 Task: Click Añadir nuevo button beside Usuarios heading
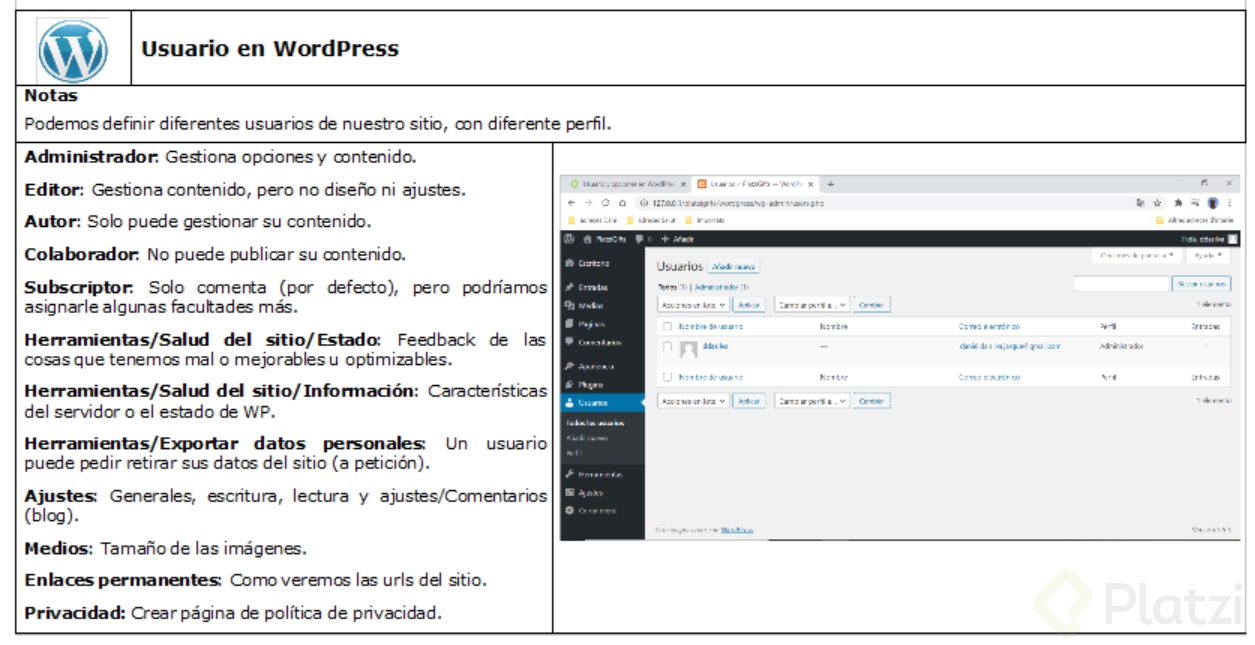click(732, 267)
